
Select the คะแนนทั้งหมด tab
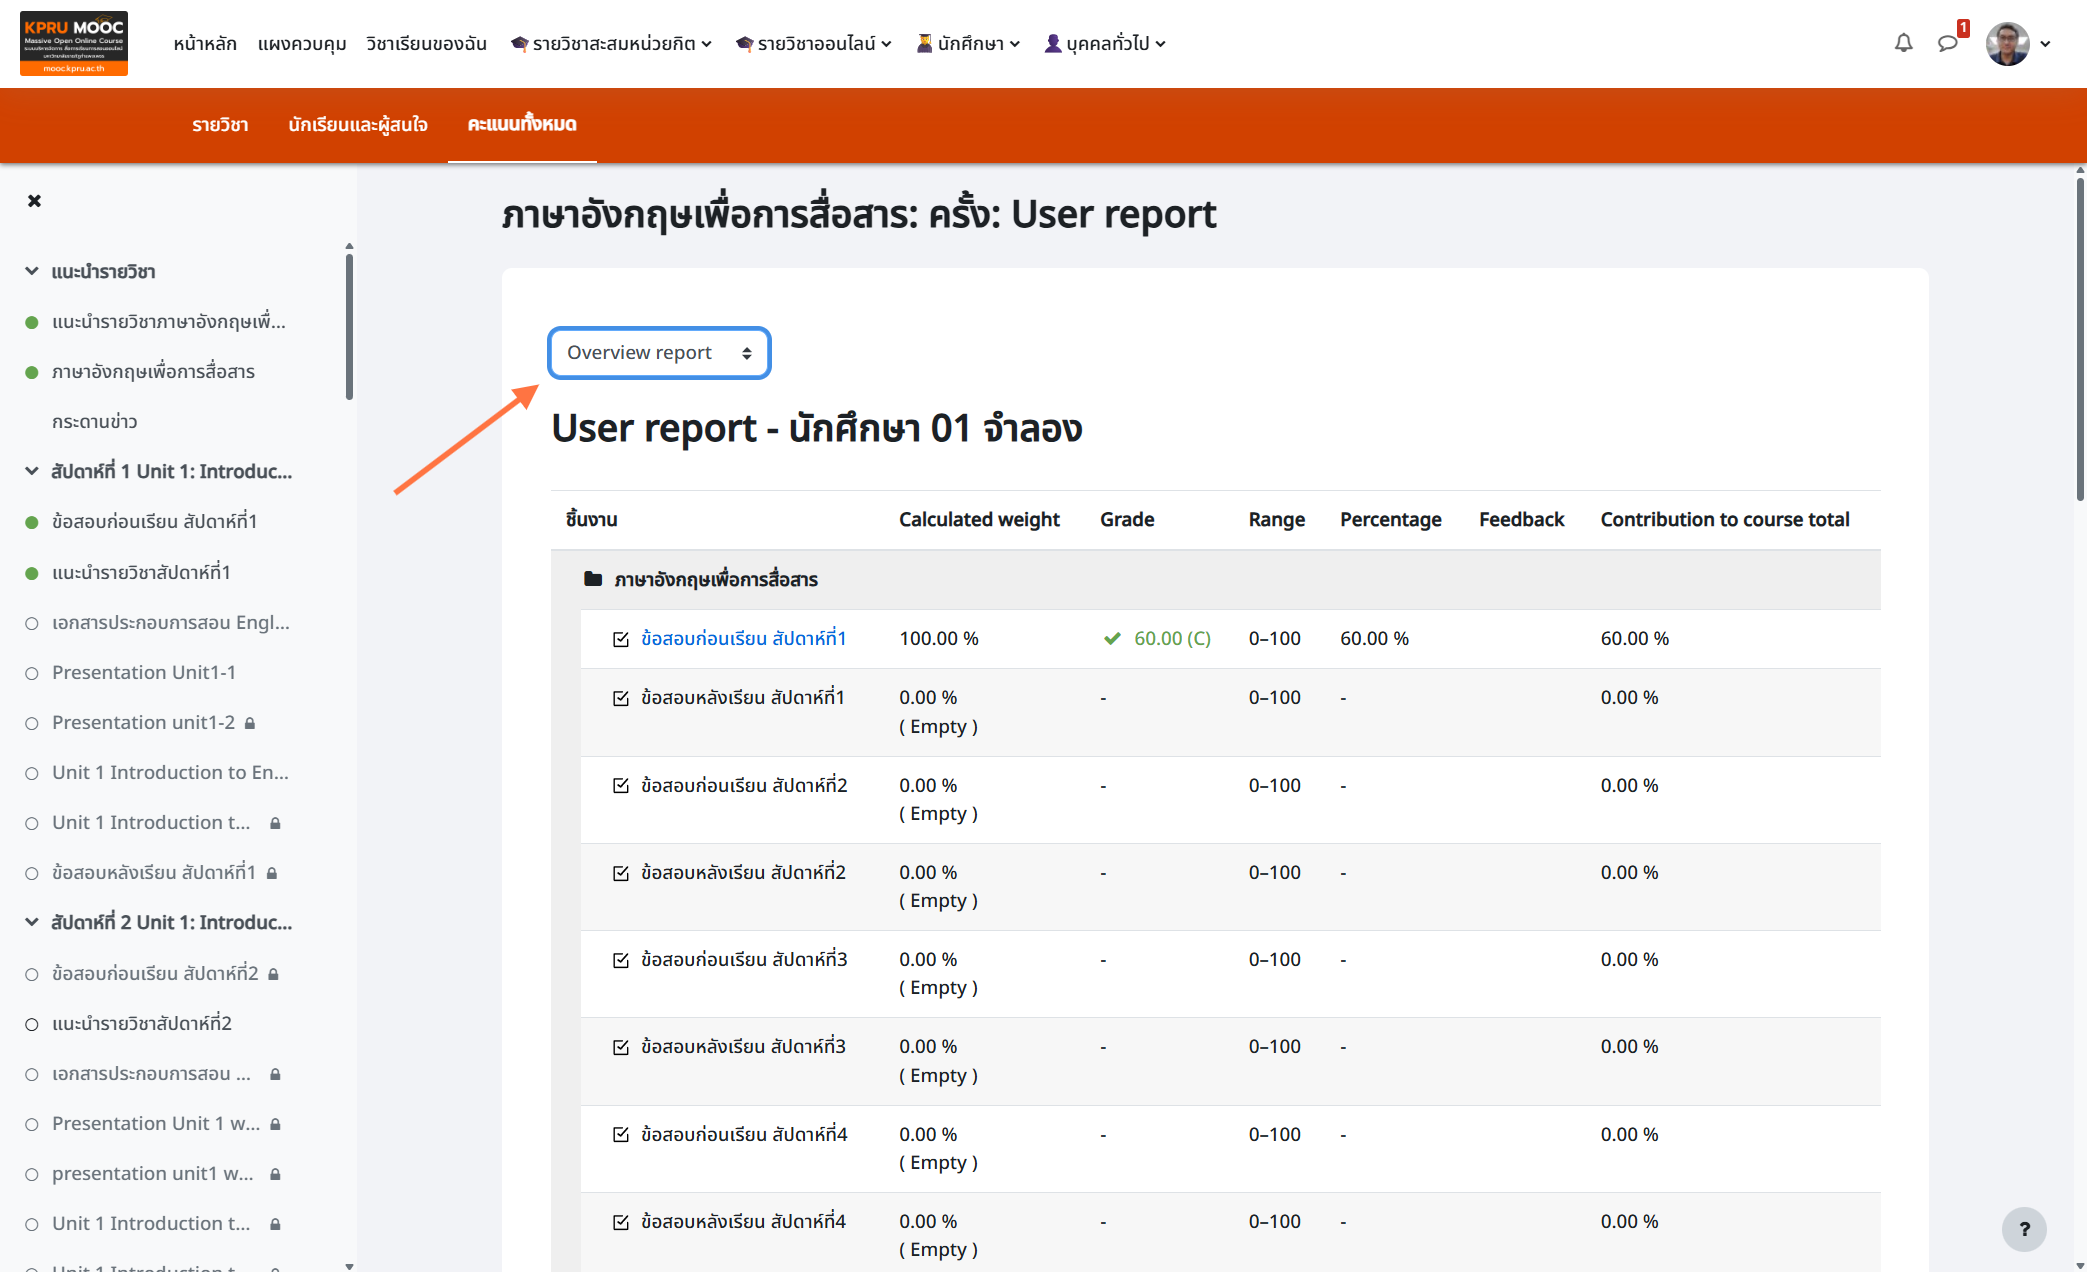[x=522, y=125]
